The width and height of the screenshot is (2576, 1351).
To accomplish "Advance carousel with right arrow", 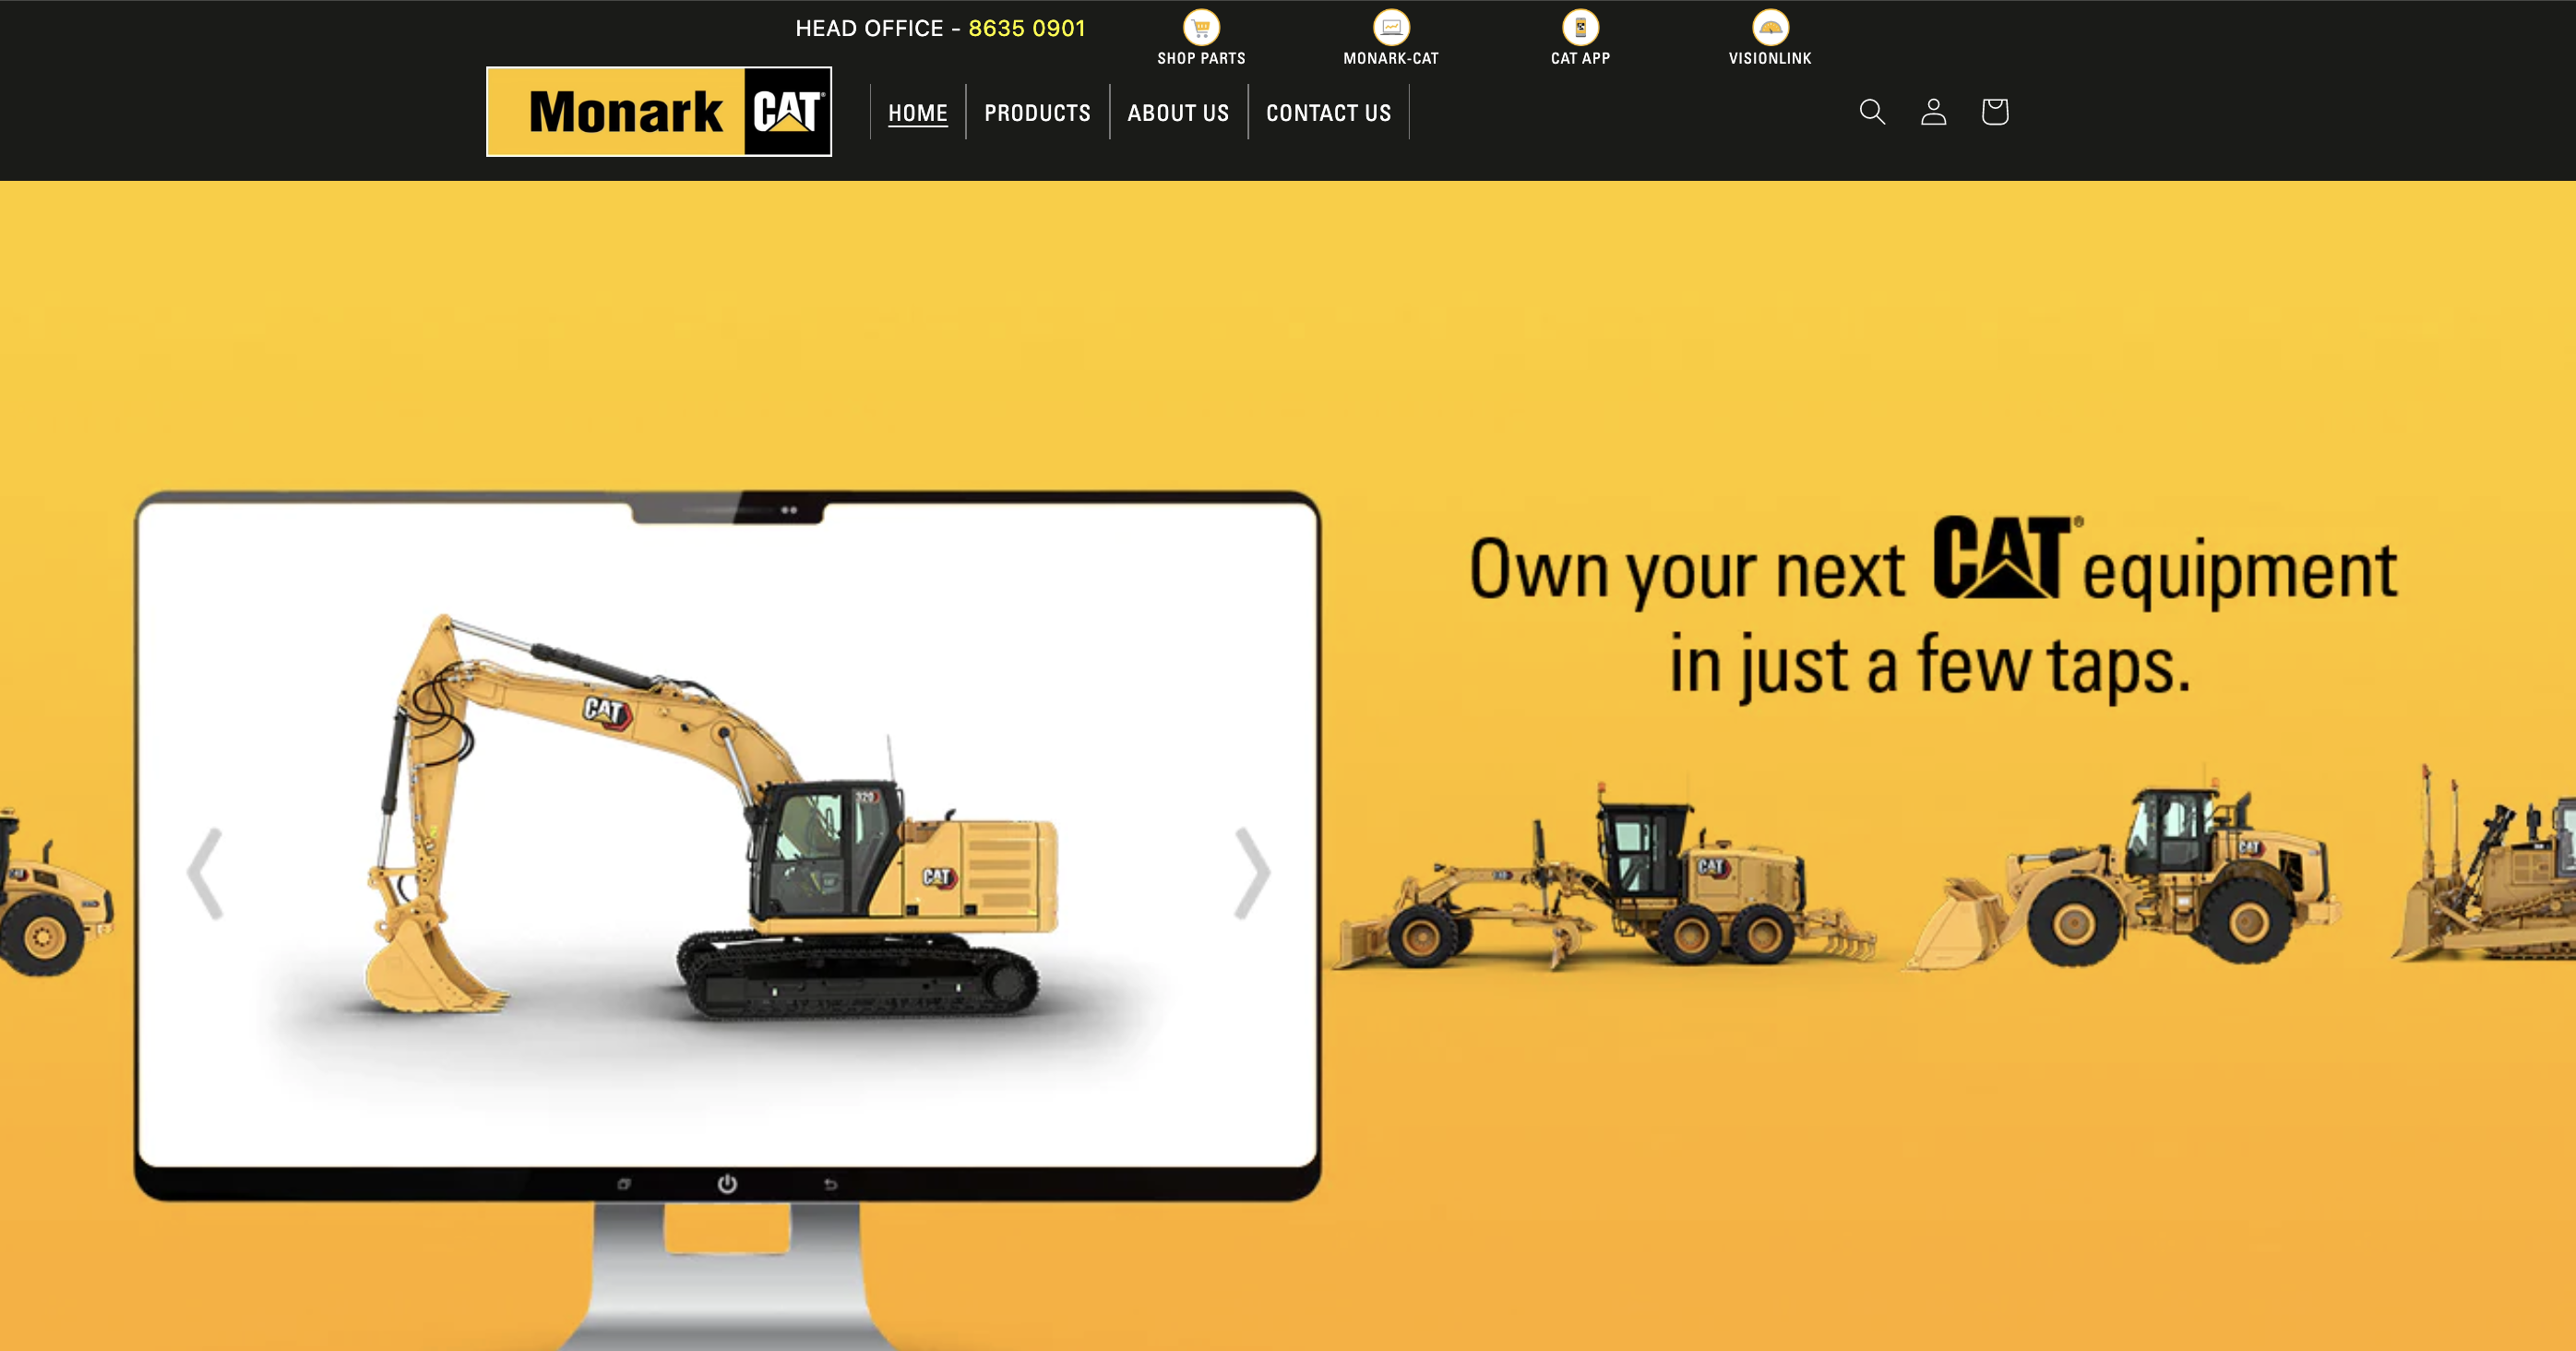I will tap(1252, 873).
